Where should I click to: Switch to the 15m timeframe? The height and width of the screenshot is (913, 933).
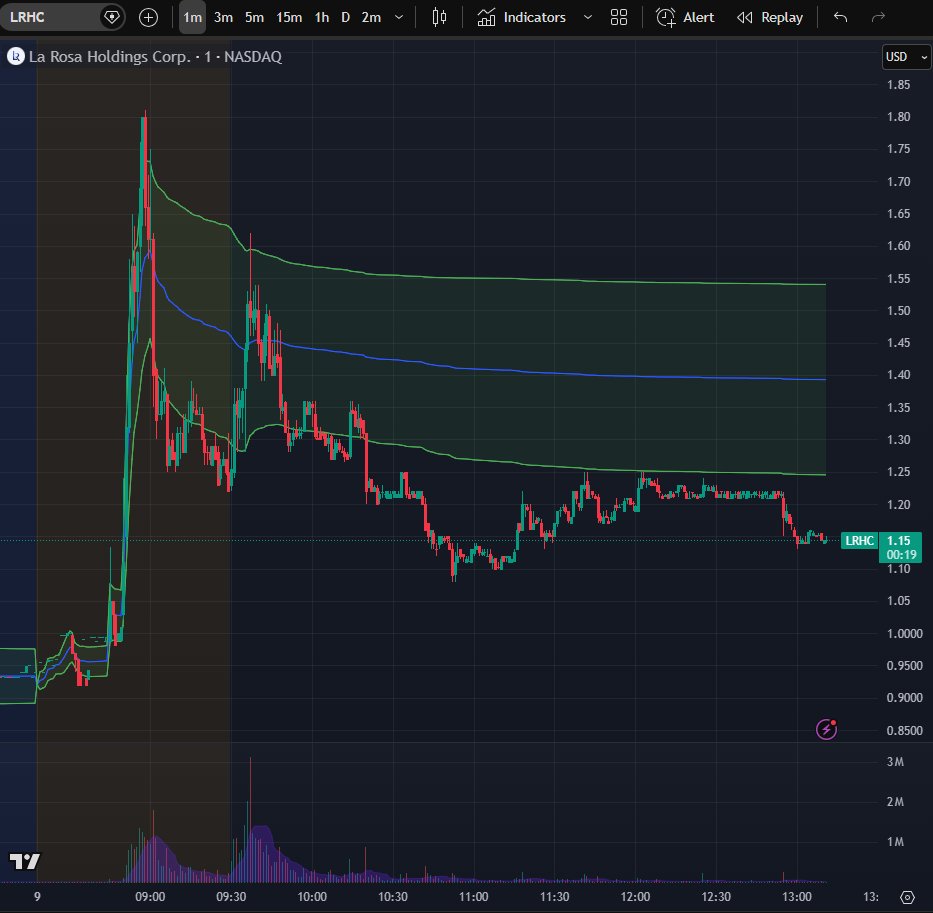[x=289, y=17]
